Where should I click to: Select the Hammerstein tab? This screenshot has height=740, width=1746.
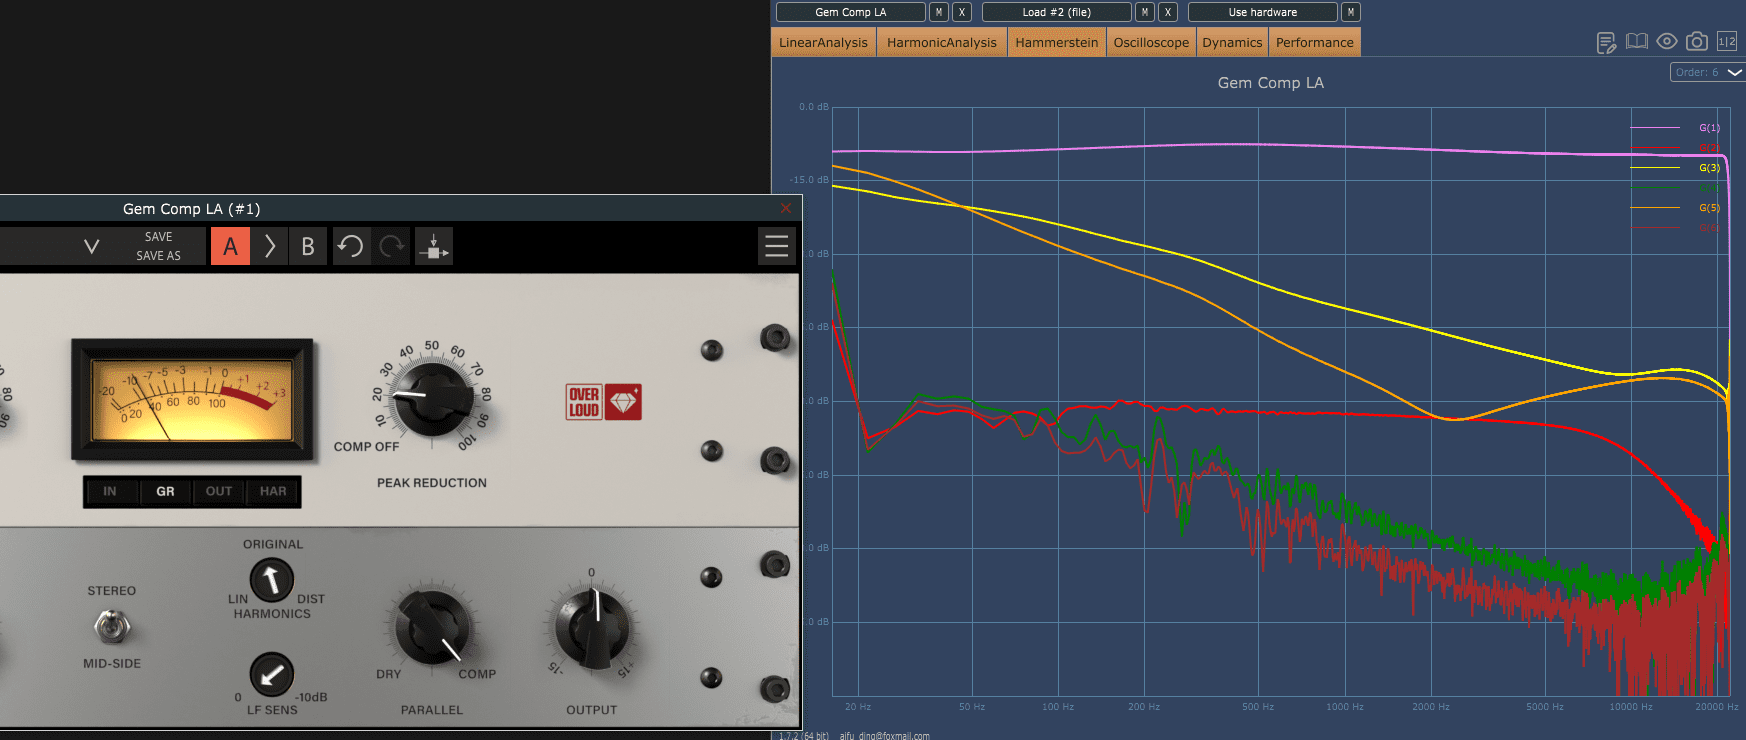1057,42
